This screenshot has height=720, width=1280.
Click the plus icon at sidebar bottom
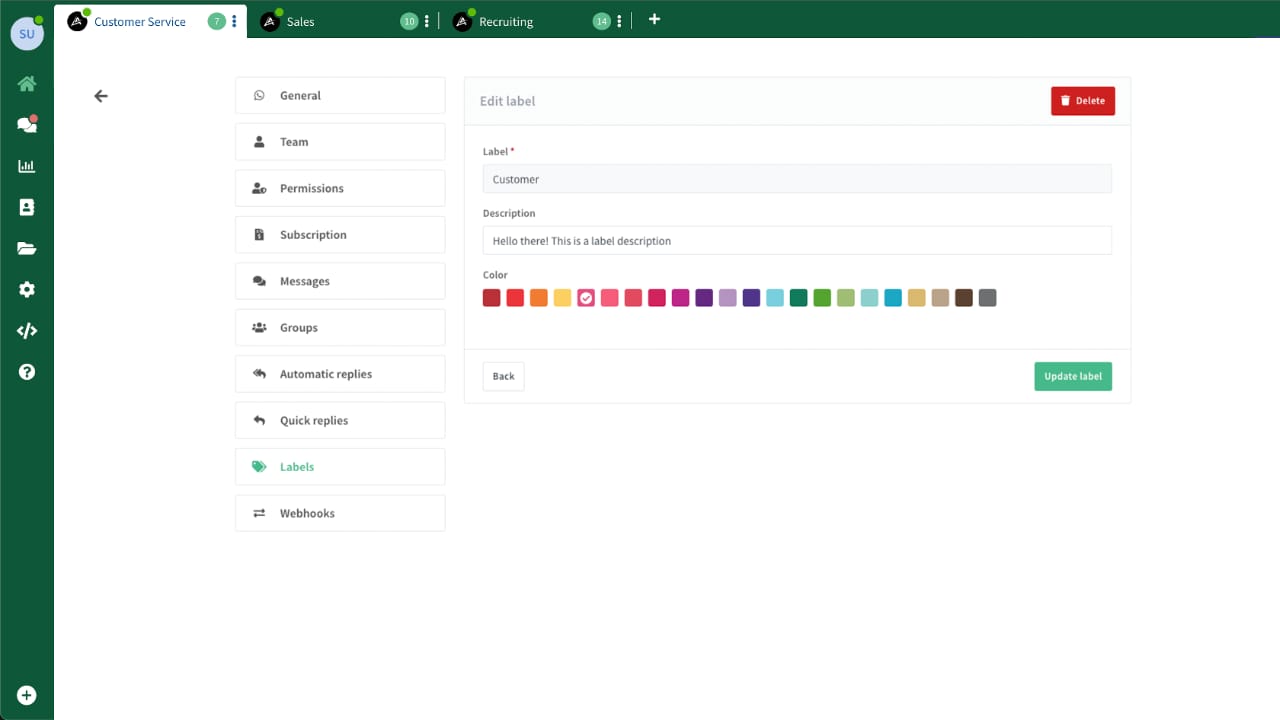pos(27,695)
